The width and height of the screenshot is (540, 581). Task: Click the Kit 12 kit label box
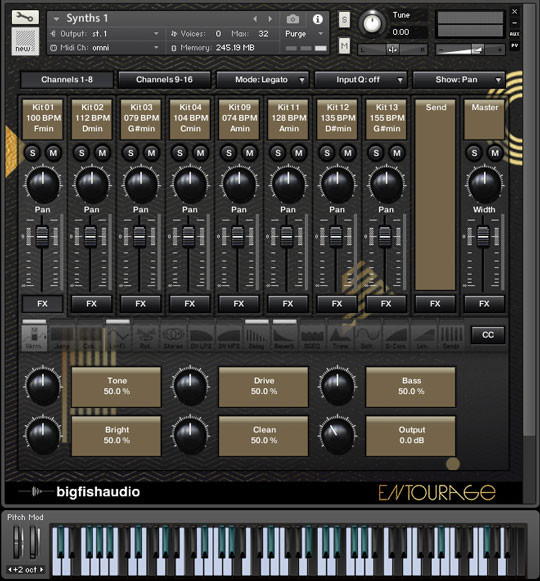click(338, 119)
